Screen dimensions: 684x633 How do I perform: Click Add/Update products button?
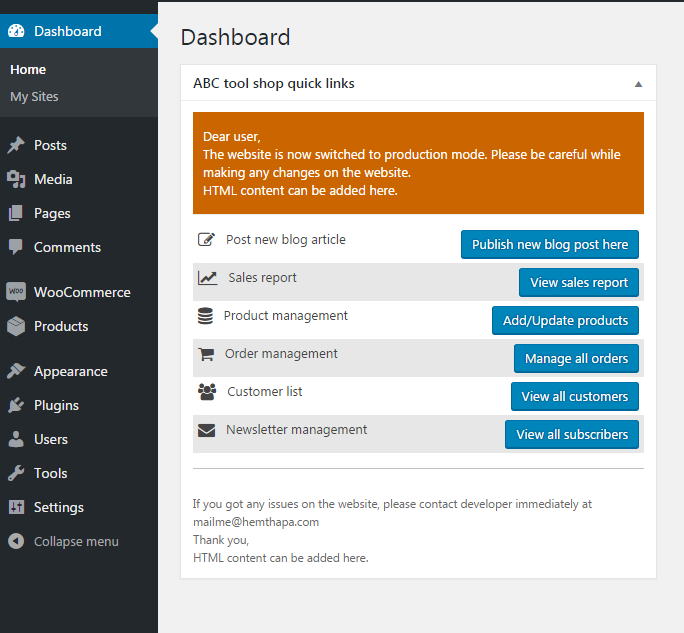coord(565,320)
